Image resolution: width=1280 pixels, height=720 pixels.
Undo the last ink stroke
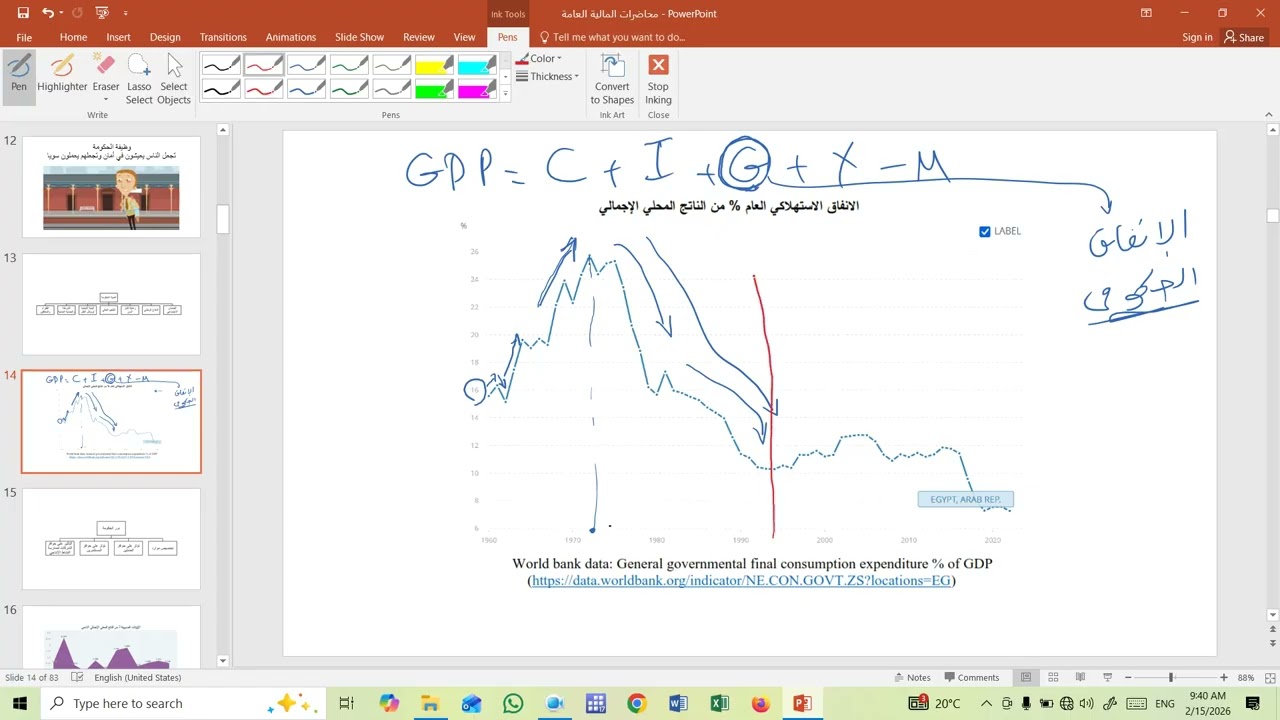[47, 13]
